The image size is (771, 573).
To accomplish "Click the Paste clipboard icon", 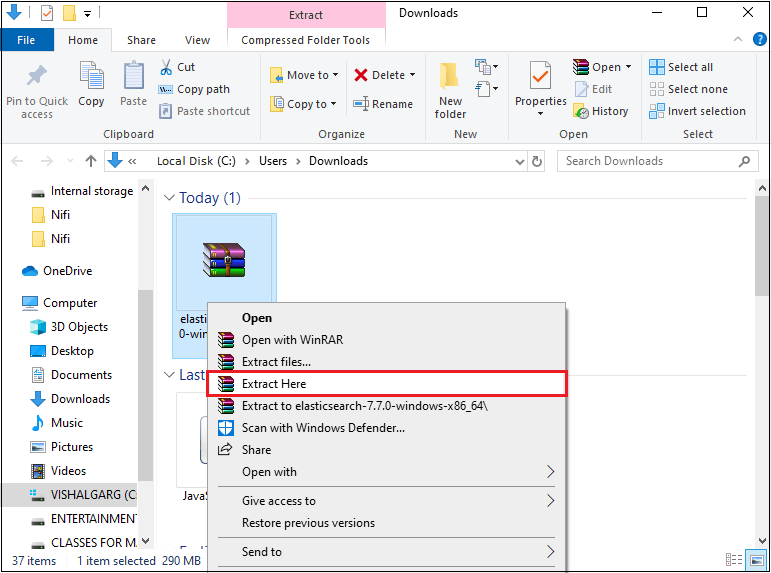I will (133, 75).
